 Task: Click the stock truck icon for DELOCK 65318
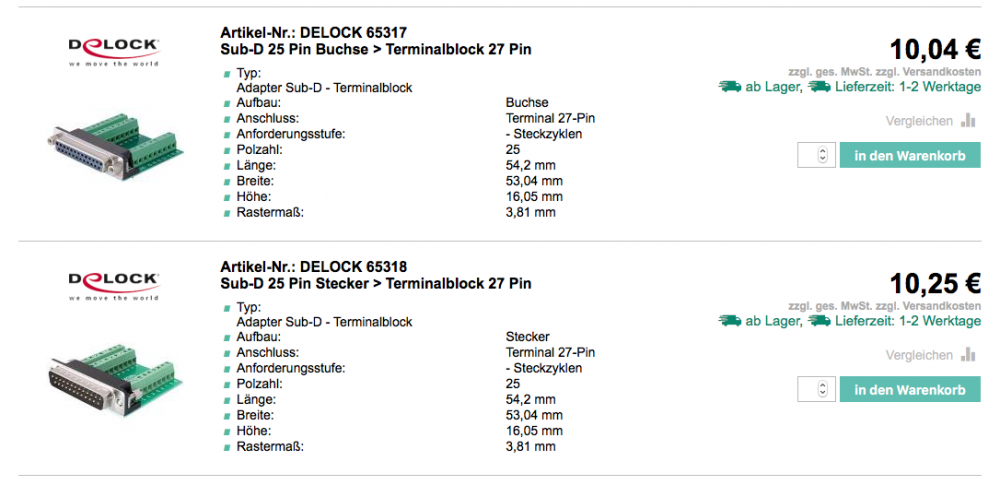[x=730, y=321]
